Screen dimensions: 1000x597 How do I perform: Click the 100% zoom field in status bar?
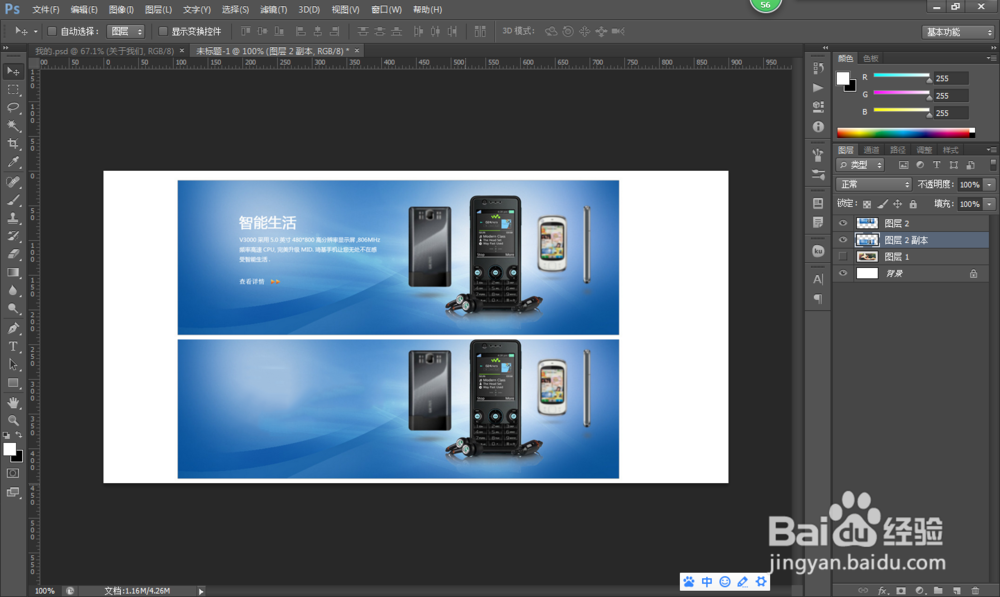pos(45,591)
